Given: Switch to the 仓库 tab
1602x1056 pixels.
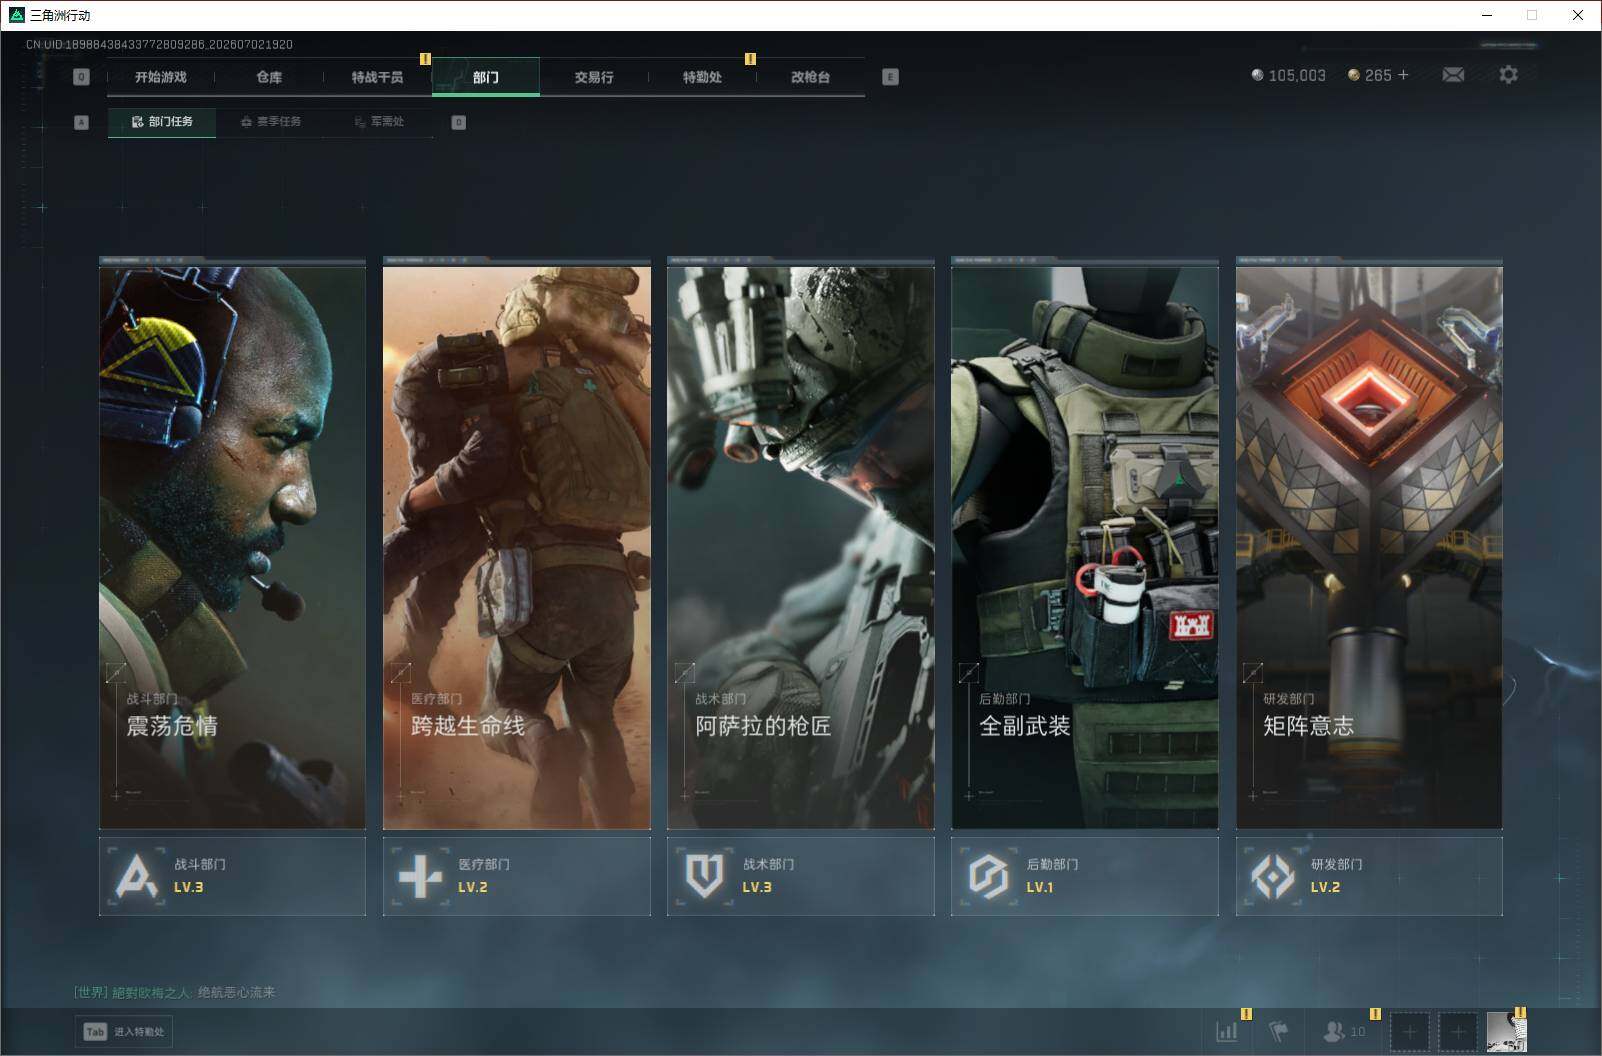Looking at the screenshot, I should pos(269,77).
